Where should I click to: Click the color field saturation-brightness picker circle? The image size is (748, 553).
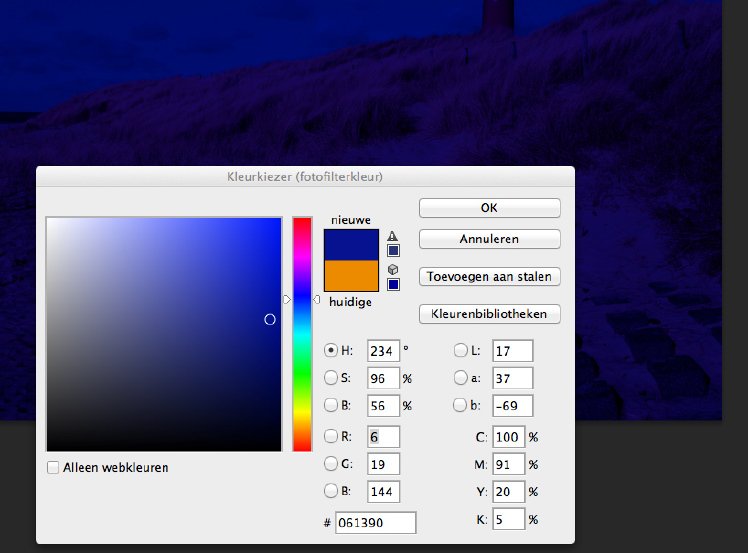pos(270,319)
